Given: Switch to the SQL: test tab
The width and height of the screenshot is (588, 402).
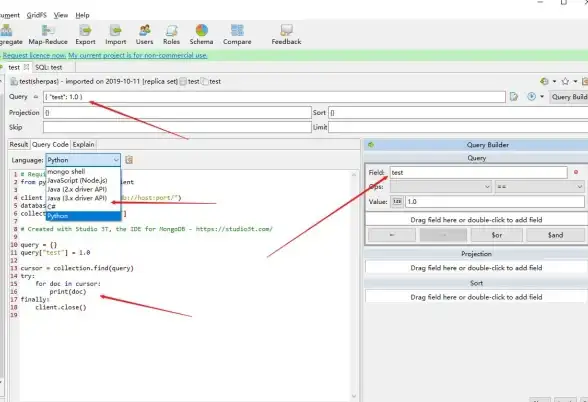Looking at the screenshot, I should coord(49,68).
